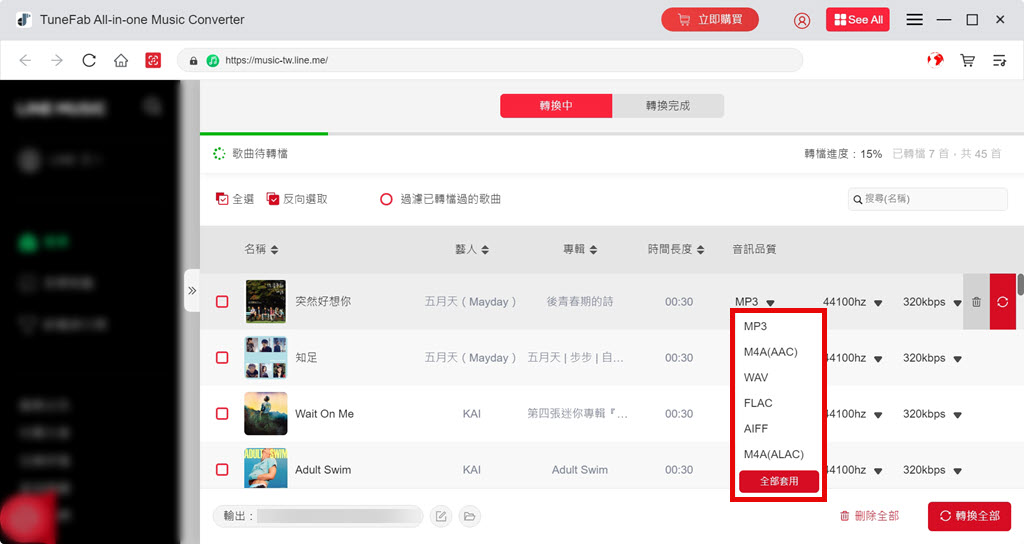Click the 全部套用 apply-to-all button
This screenshot has width=1024, height=544.
[x=778, y=481]
